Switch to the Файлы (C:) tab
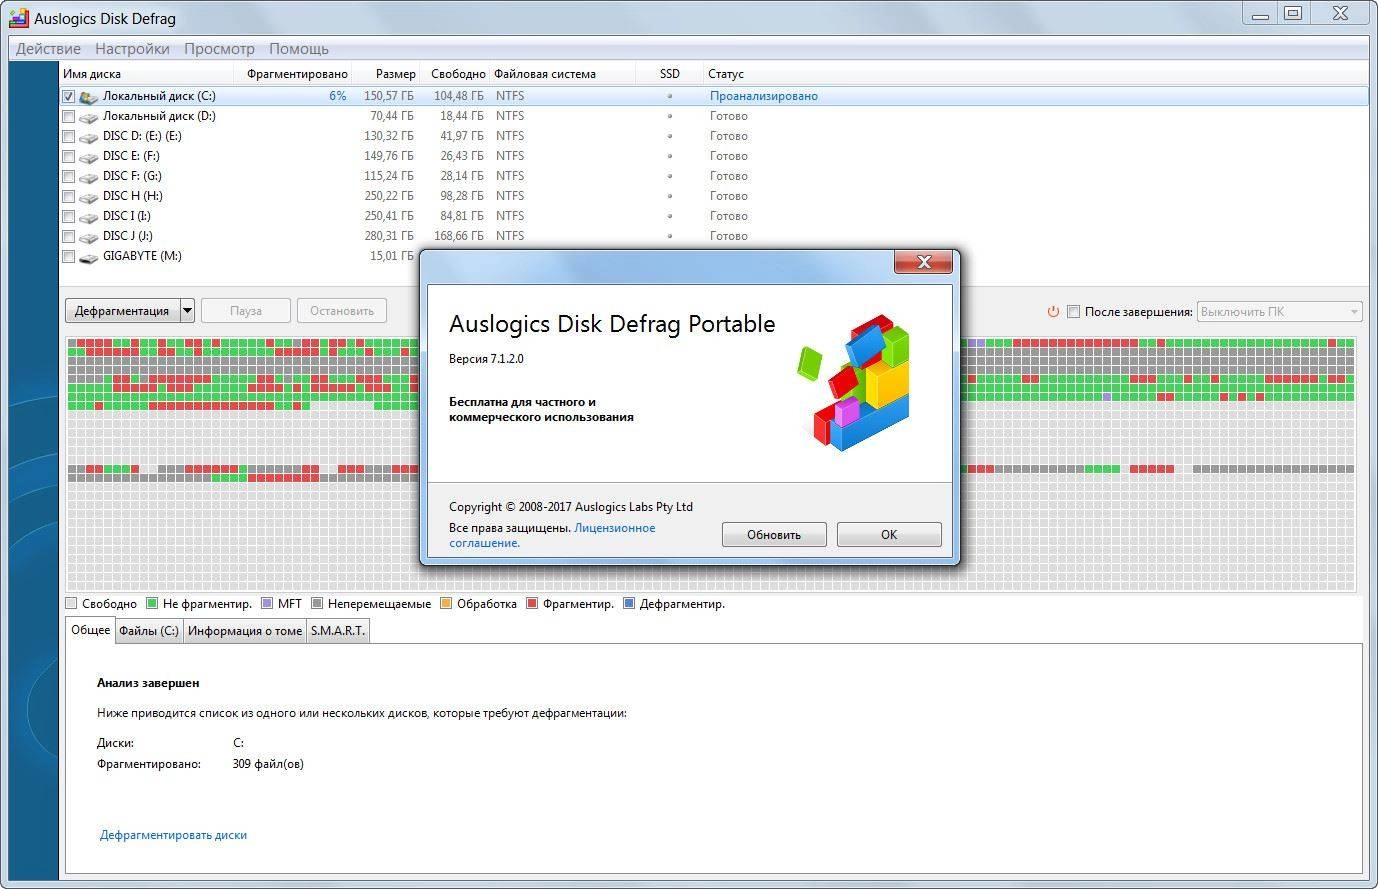 click(149, 631)
